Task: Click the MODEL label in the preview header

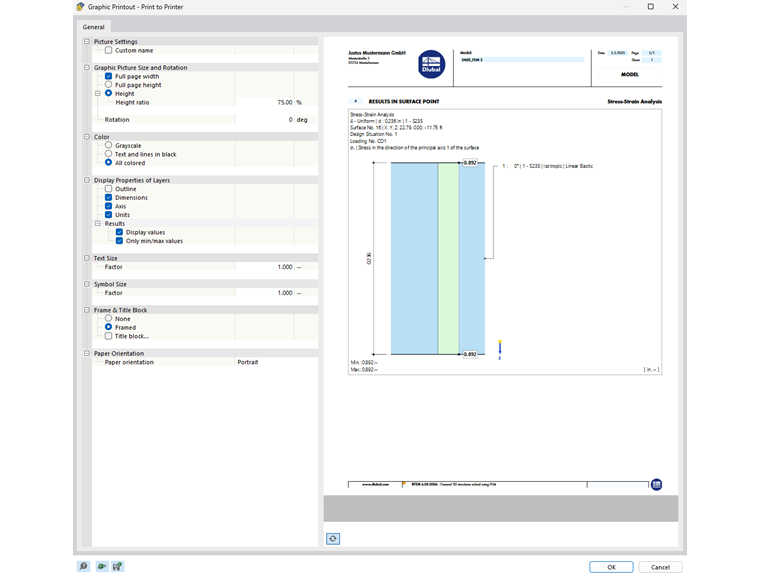Action: pyautogui.click(x=630, y=74)
